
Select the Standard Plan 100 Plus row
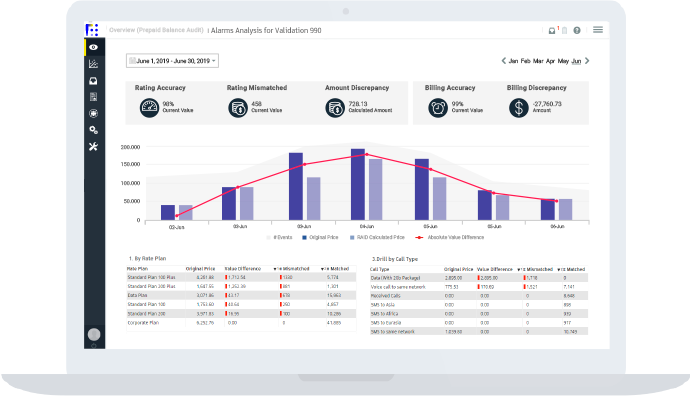click(x=241, y=277)
